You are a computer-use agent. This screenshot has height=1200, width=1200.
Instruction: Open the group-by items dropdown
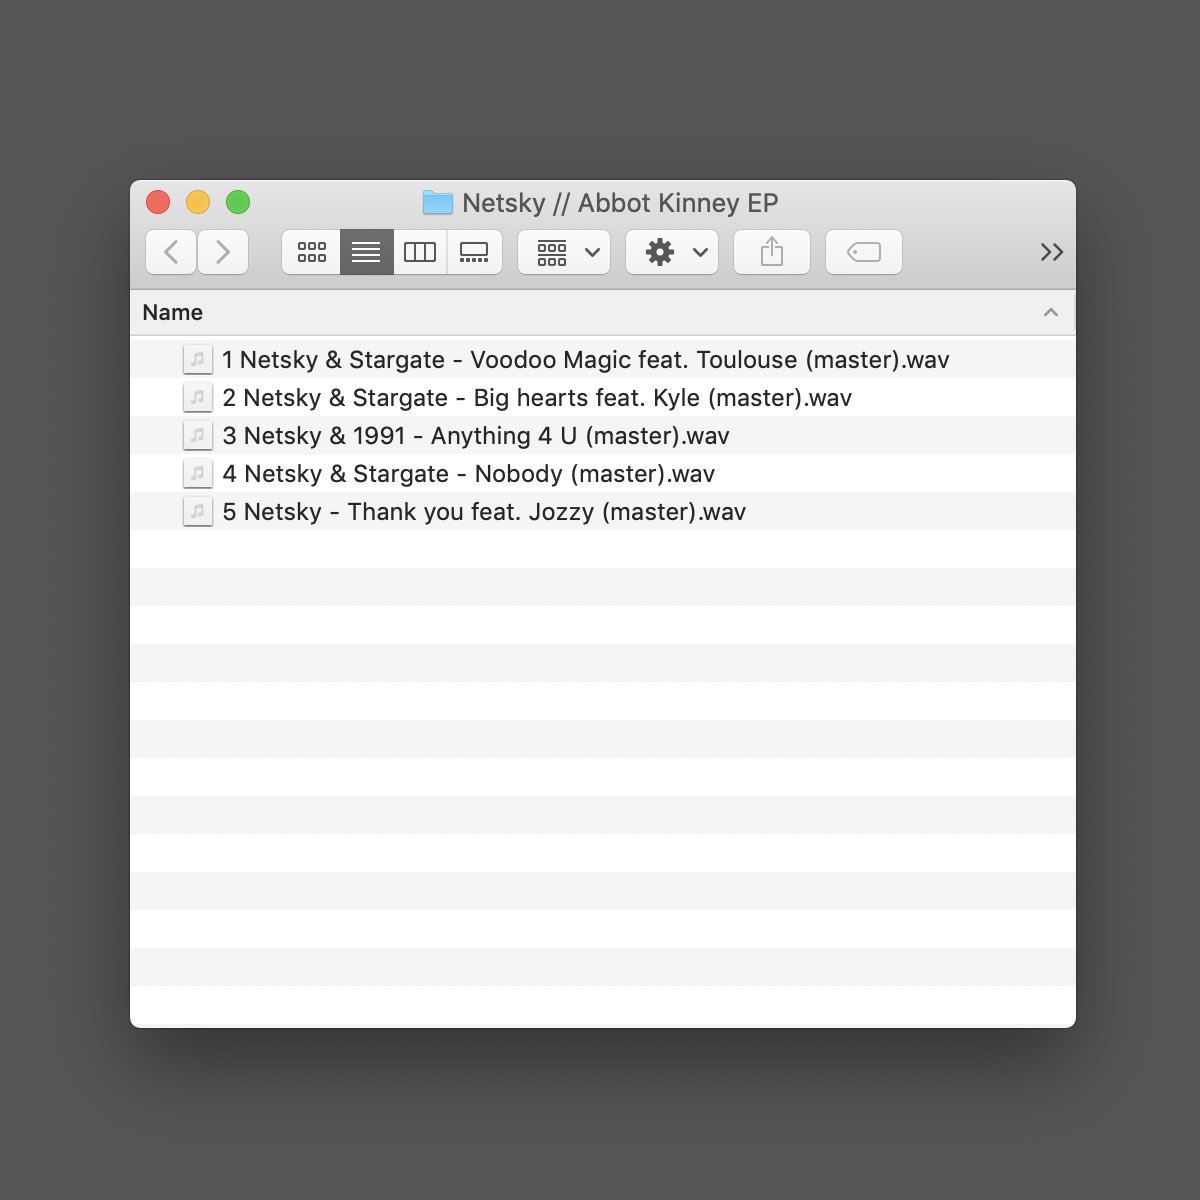click(564, 252)
